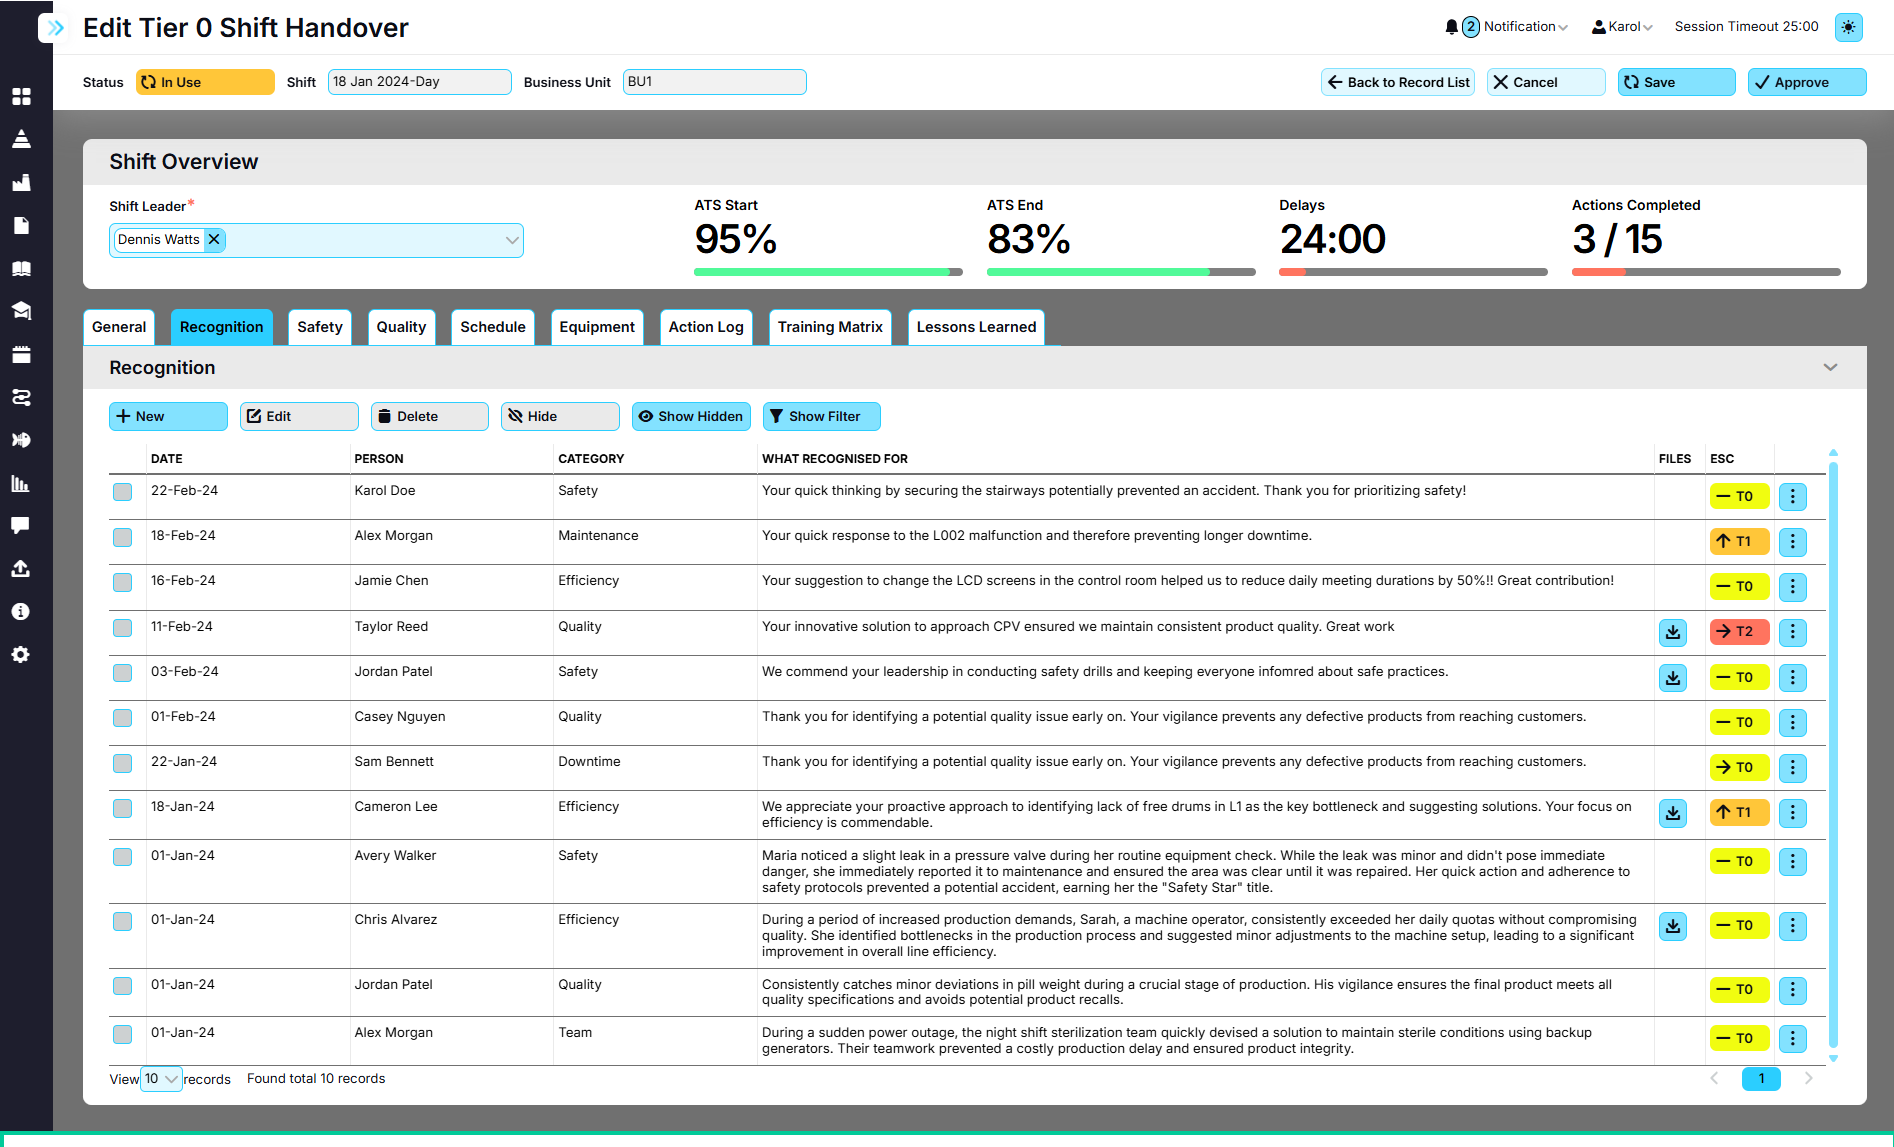
Task: Check the 18-Feb-24 Alex Morgan row
Action: pyautogui.click(x=123, y=537)
